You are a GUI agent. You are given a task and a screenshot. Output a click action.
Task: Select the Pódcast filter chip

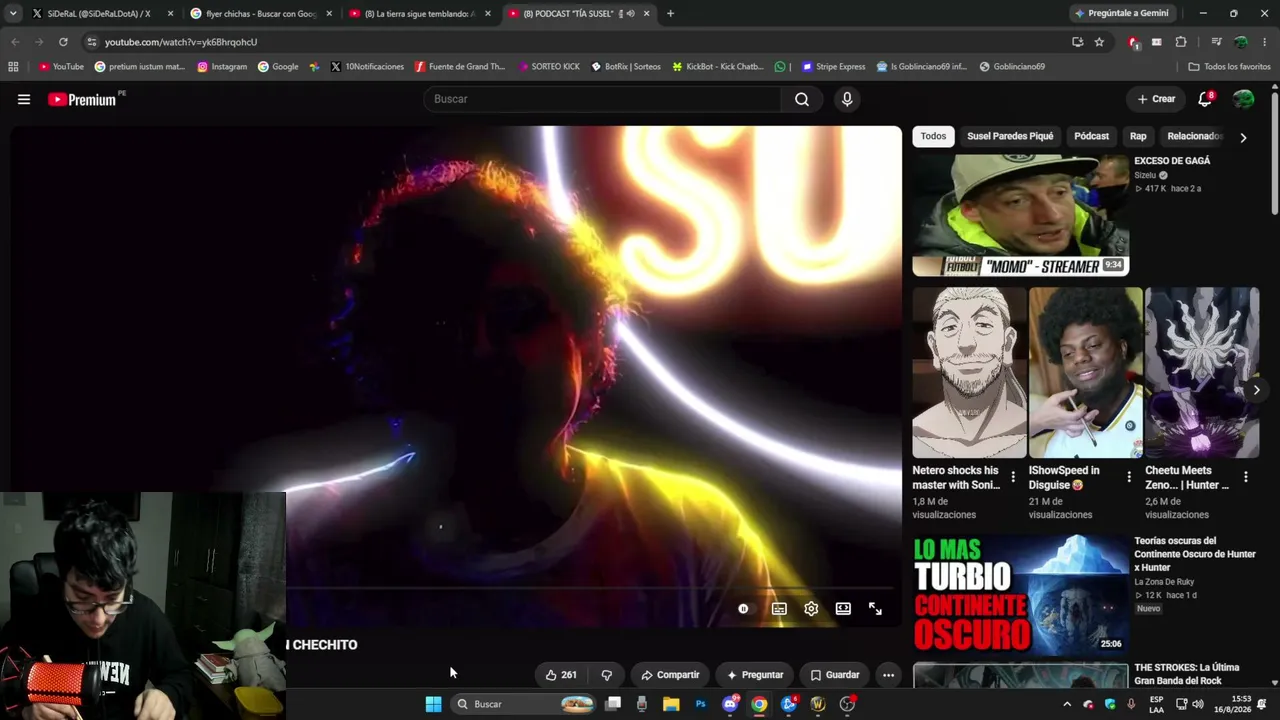pyautogui.click(x=1091, y=136)
